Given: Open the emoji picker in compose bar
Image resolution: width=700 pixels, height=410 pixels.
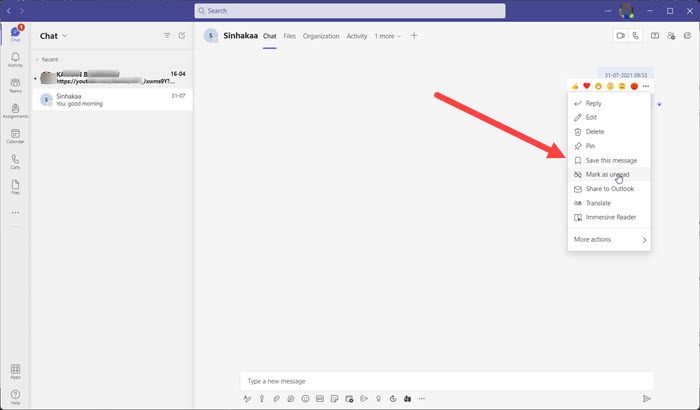Looking at the screenshot, I should coord(305,399).
